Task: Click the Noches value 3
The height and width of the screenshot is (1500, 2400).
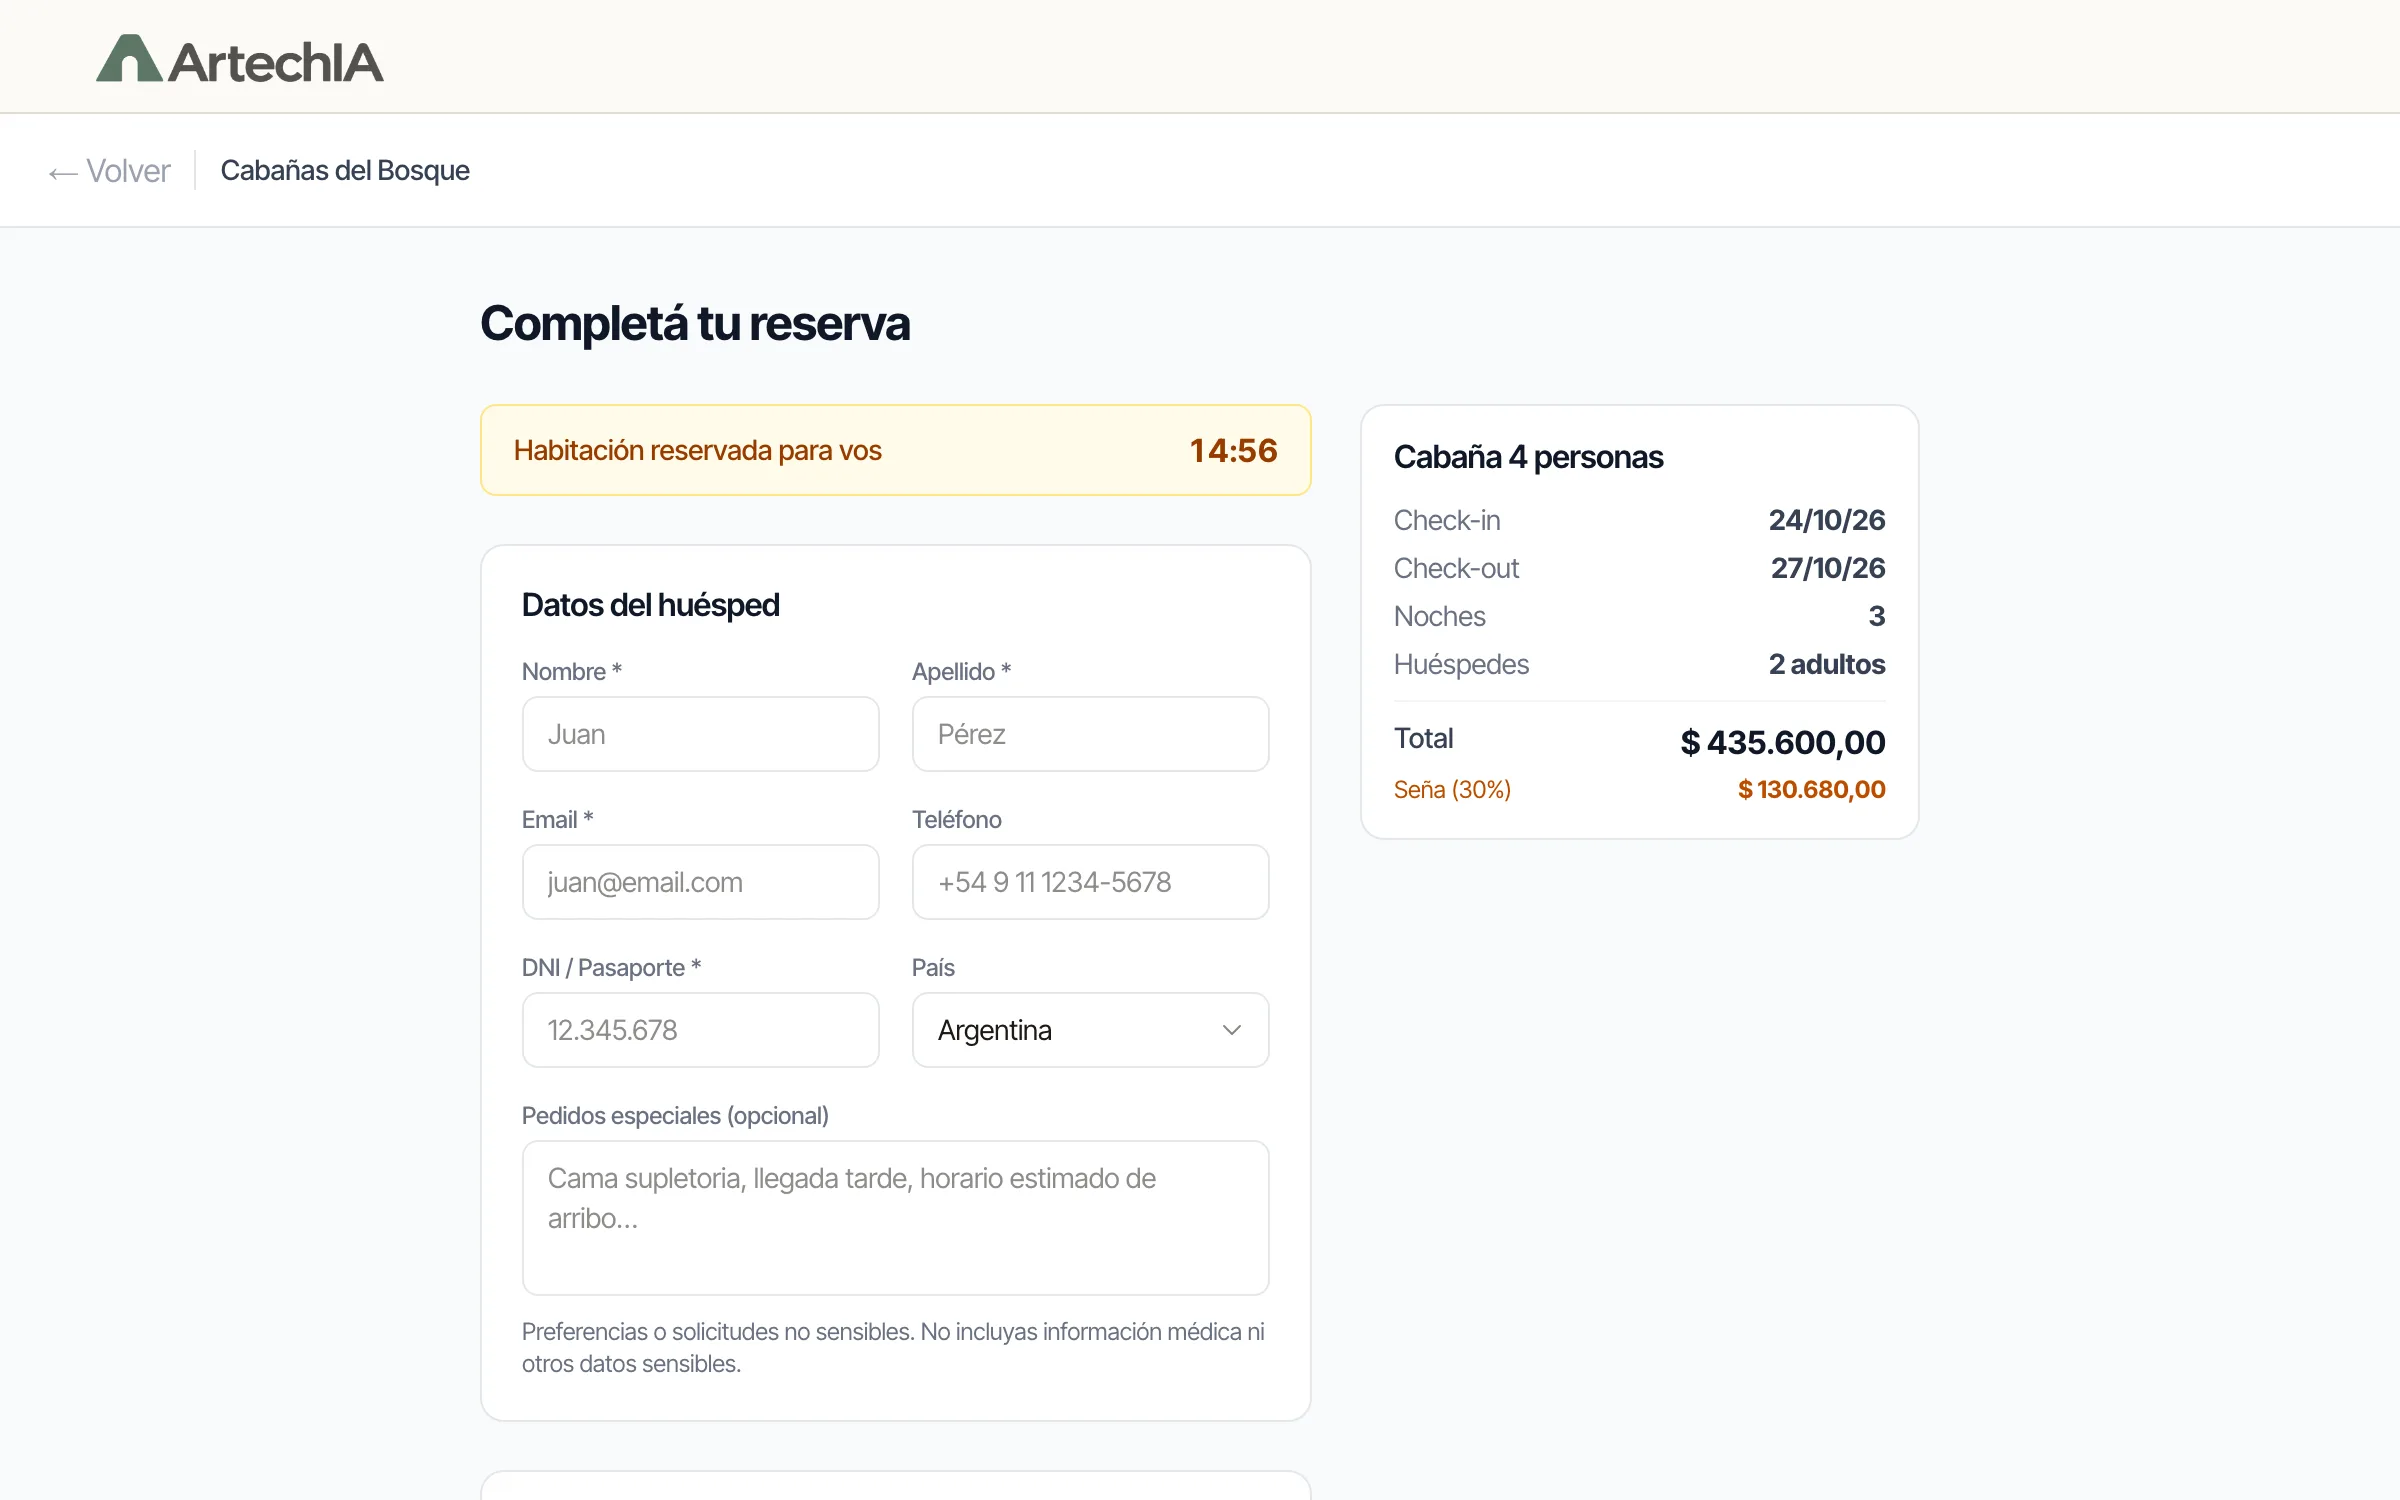Action: (1877, 616)
